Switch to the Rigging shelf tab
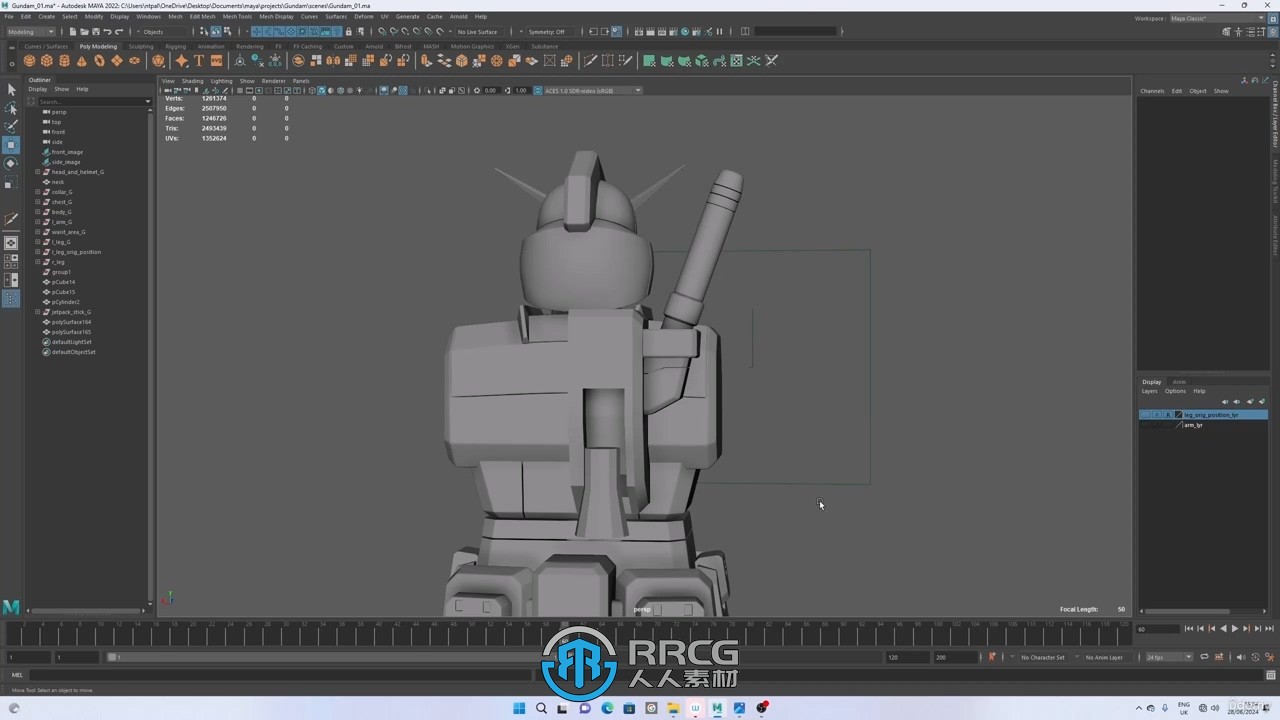Viewport: 1280px width, 720px height. click(175, 46)
